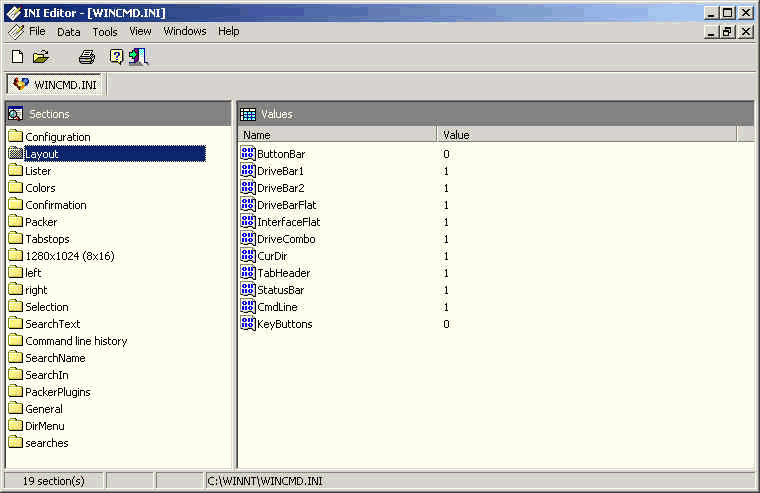The height and width of the screenshot is (493, 760).
Task: Restore the inner WINCMD.INI document window
Action: click(727, 32)
